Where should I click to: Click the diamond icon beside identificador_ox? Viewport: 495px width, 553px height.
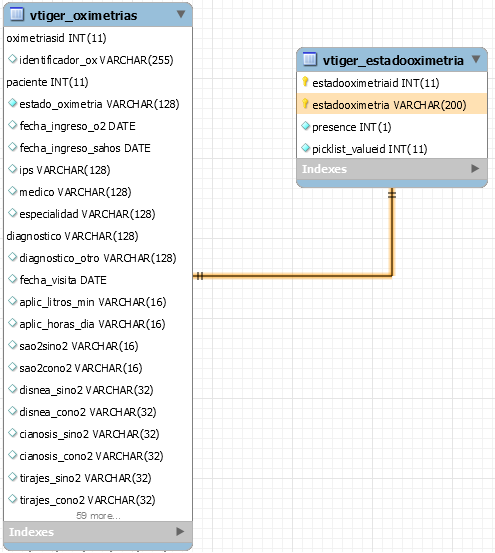[13, 59]
